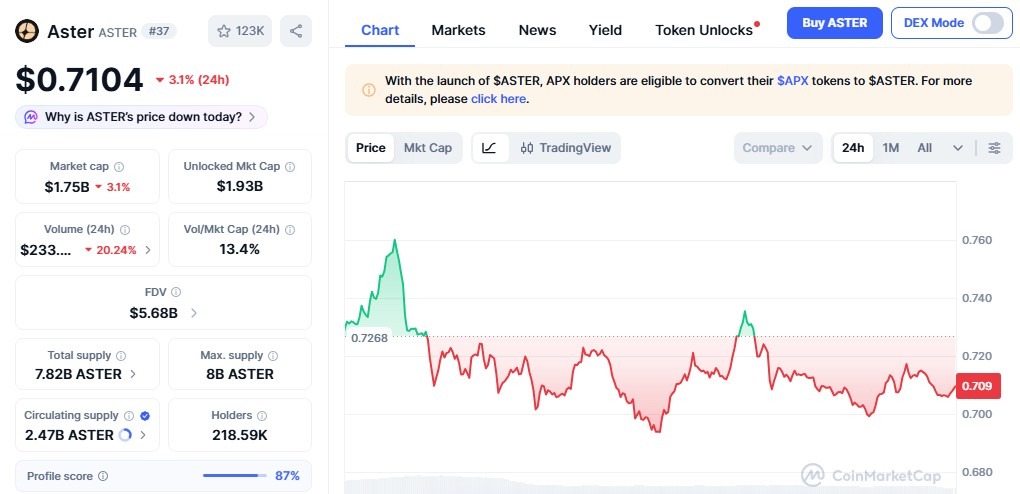Expand more time range options chevron
This screenshot has width=1020, height=494.
tap(958, 148)
